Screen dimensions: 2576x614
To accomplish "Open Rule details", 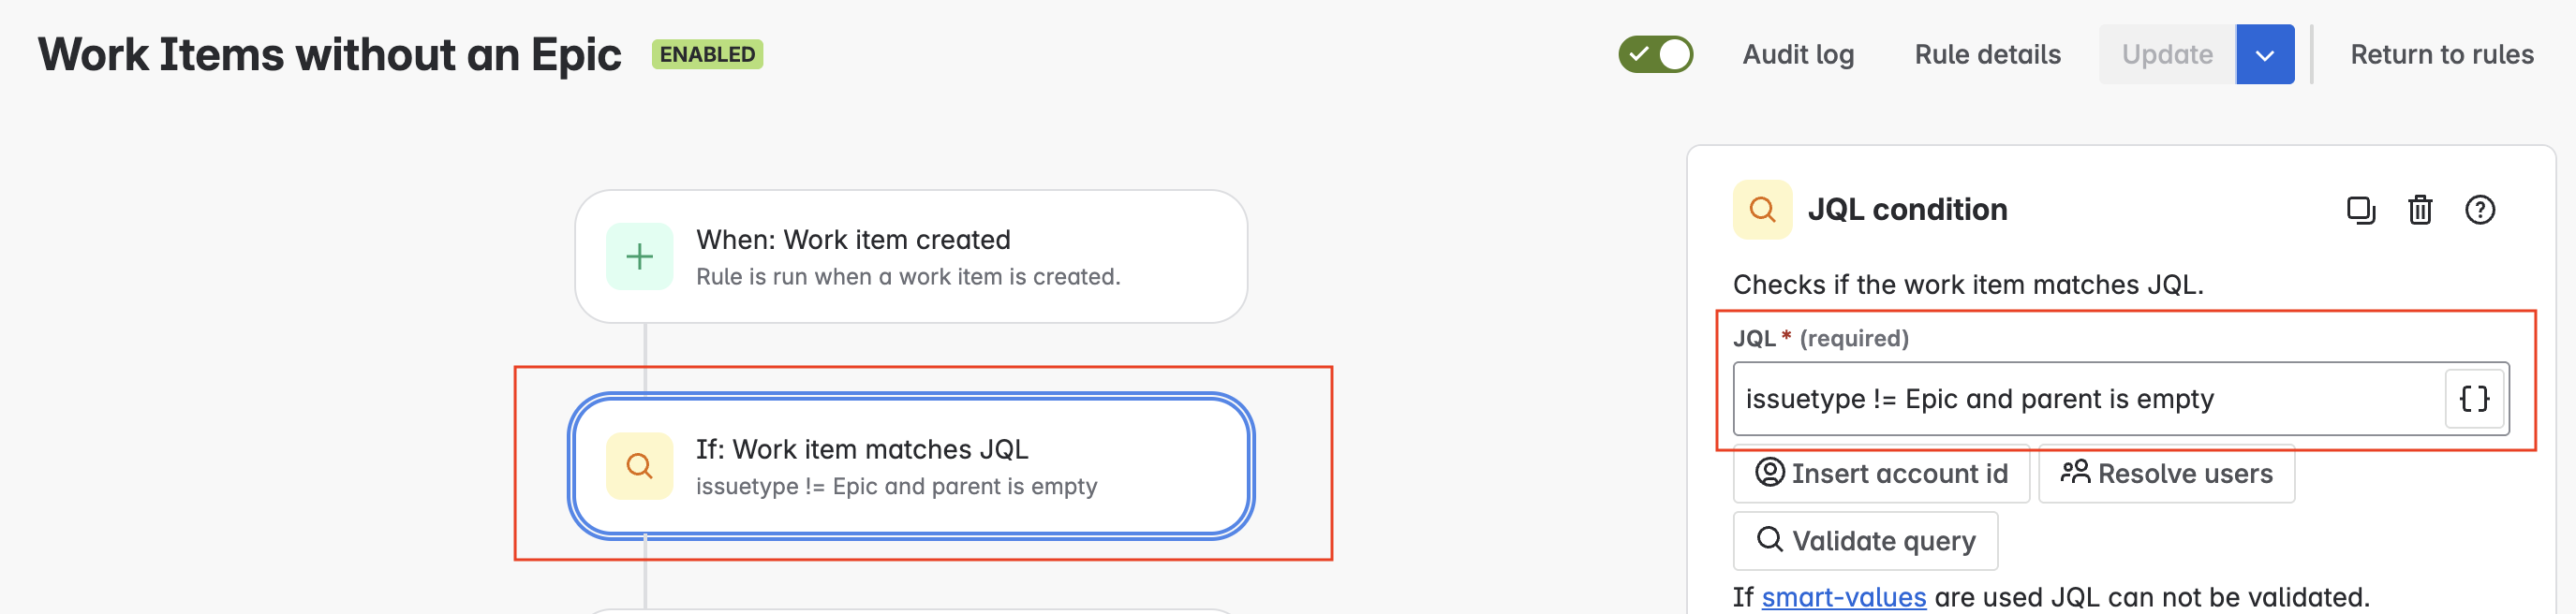I will 1986,54.
